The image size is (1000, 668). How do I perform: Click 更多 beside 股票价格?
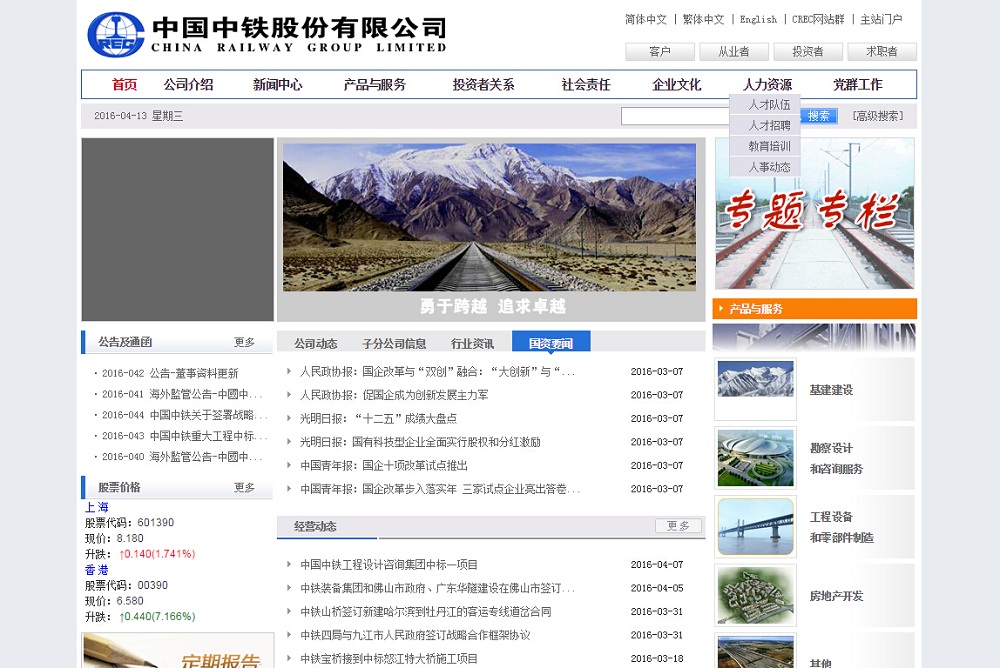pos(244,487)
